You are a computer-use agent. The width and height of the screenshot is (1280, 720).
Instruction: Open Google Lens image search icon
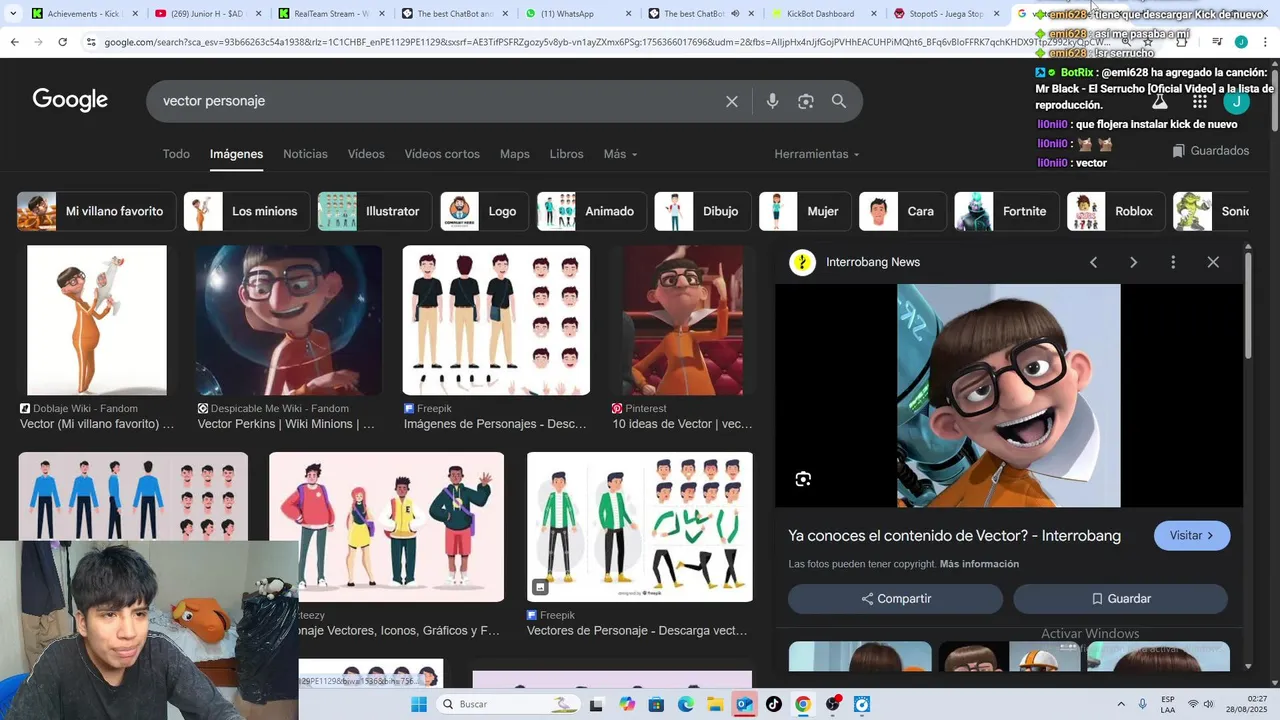[806, 101]
